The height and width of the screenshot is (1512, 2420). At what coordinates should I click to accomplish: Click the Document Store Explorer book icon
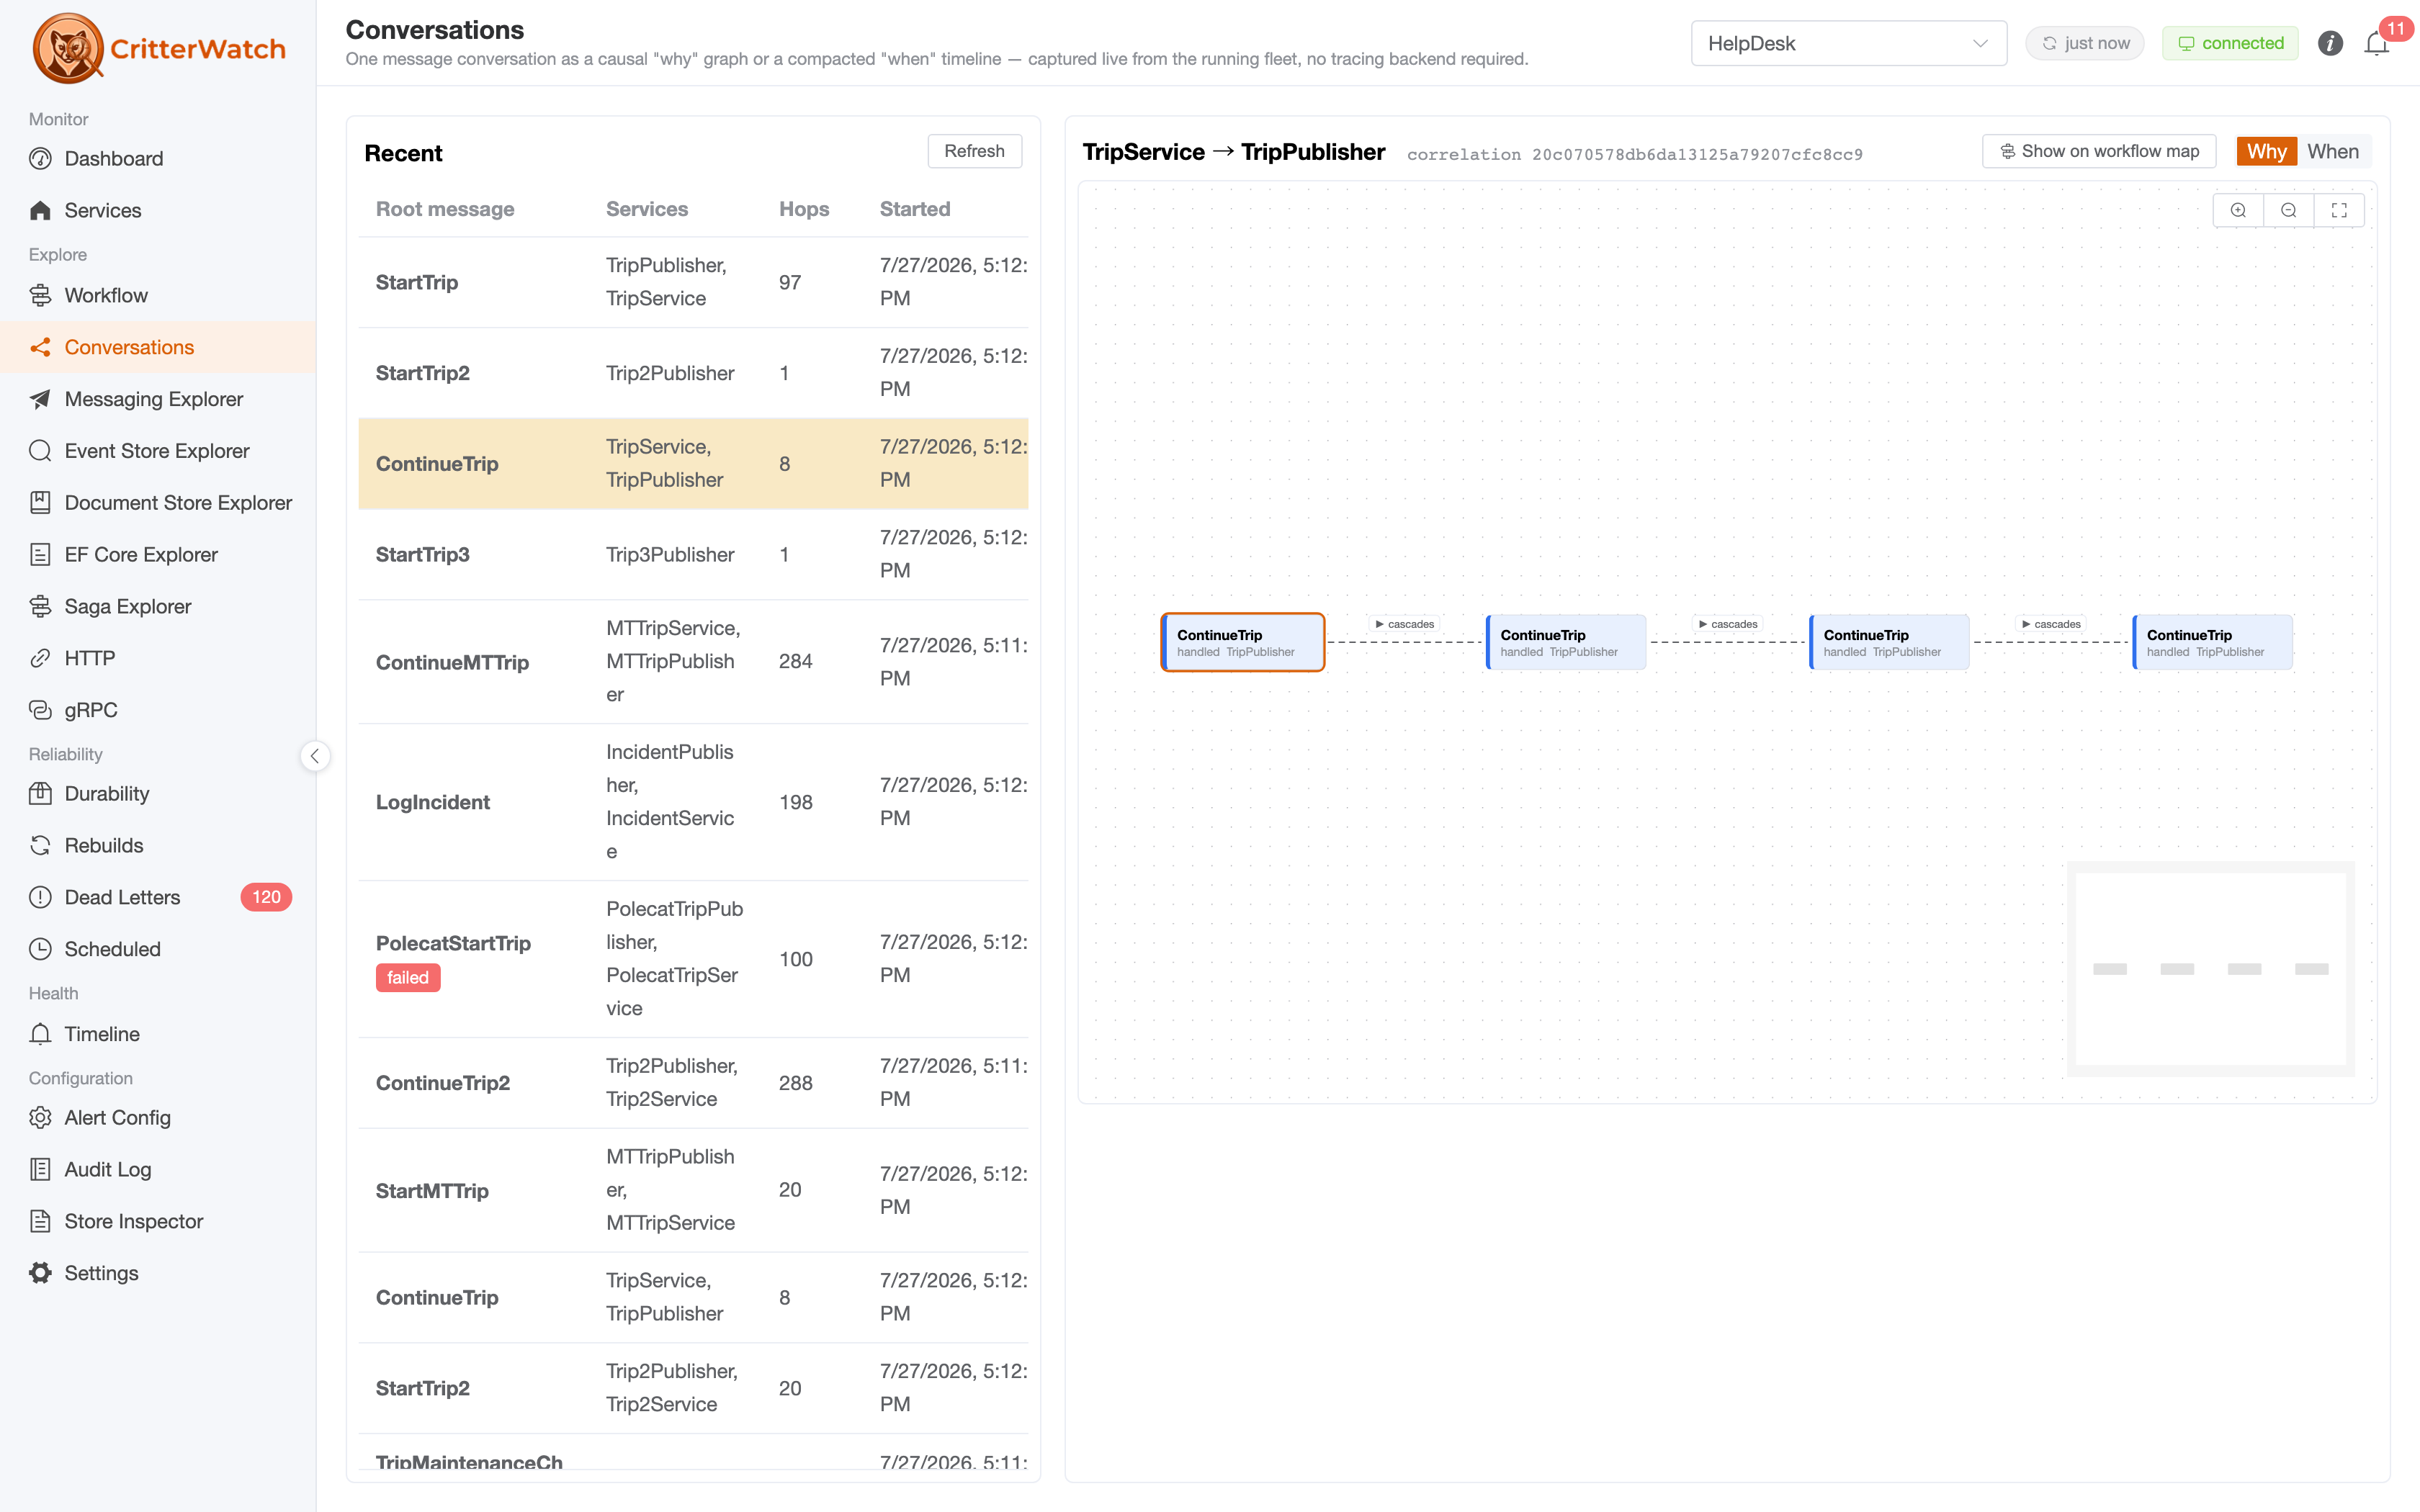pyautogui.click(x=40, y=503)
